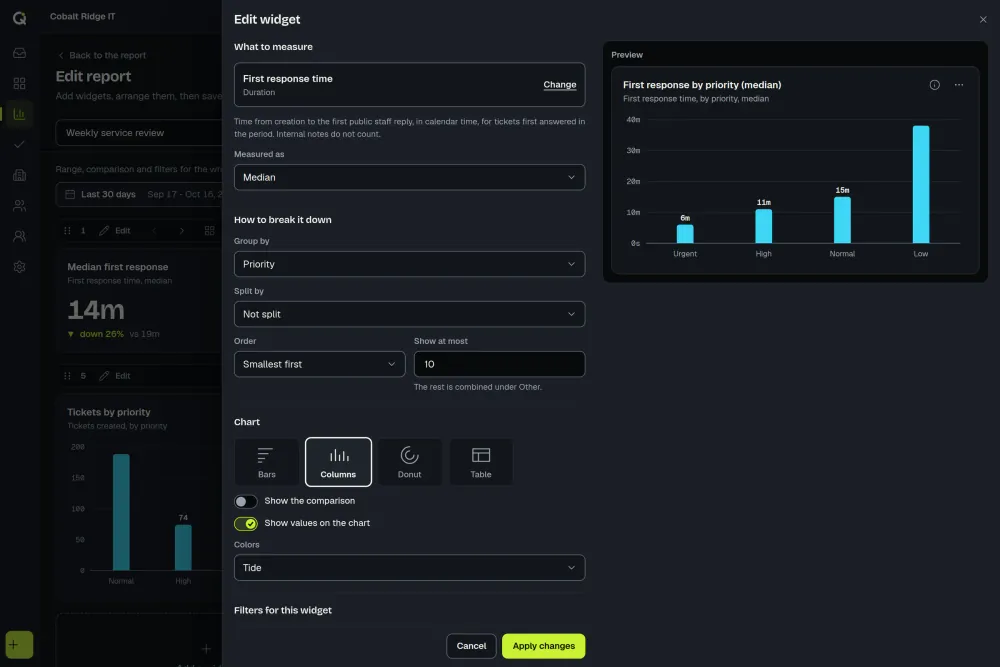Close the Edit widget panel
This screenshot has width=1000, height=667.
[x=983, y=20]
